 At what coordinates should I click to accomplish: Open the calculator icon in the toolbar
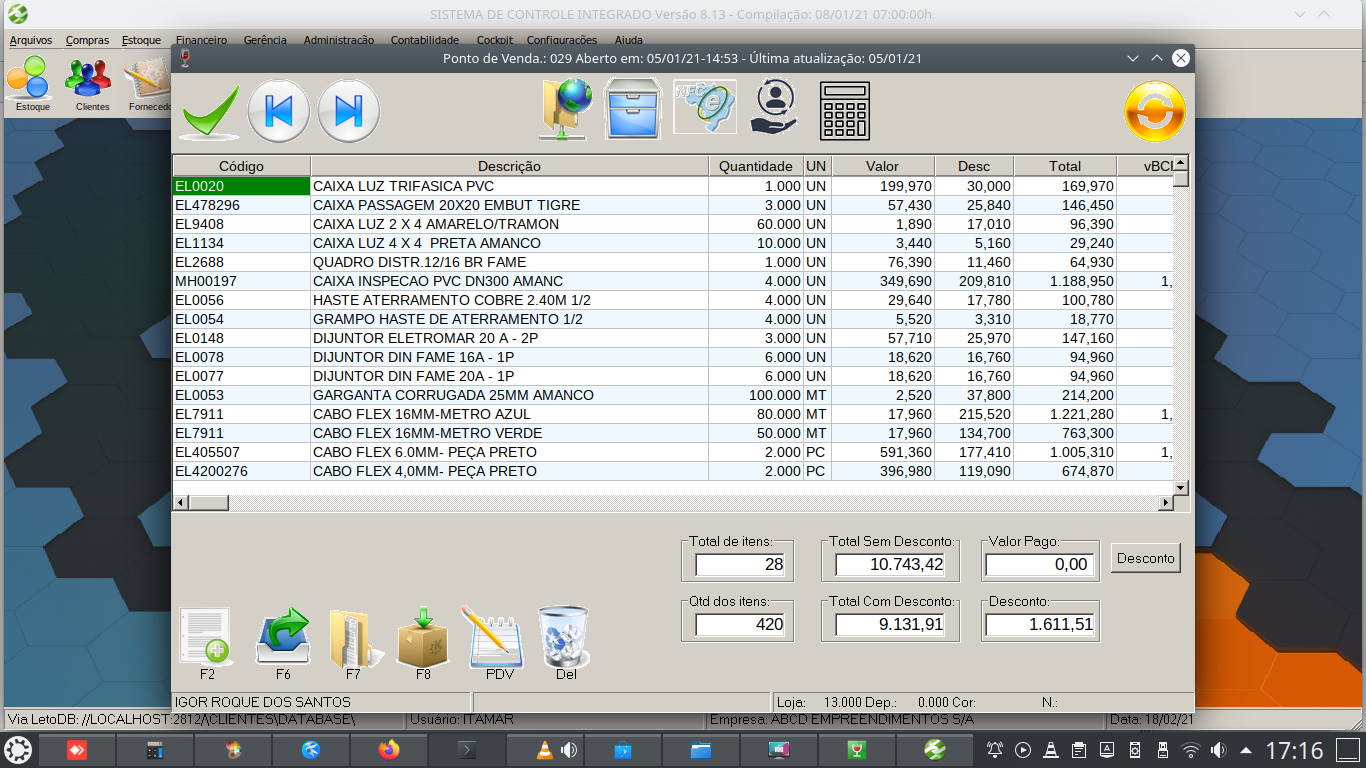pyautogui.click(x=844, y=110)
